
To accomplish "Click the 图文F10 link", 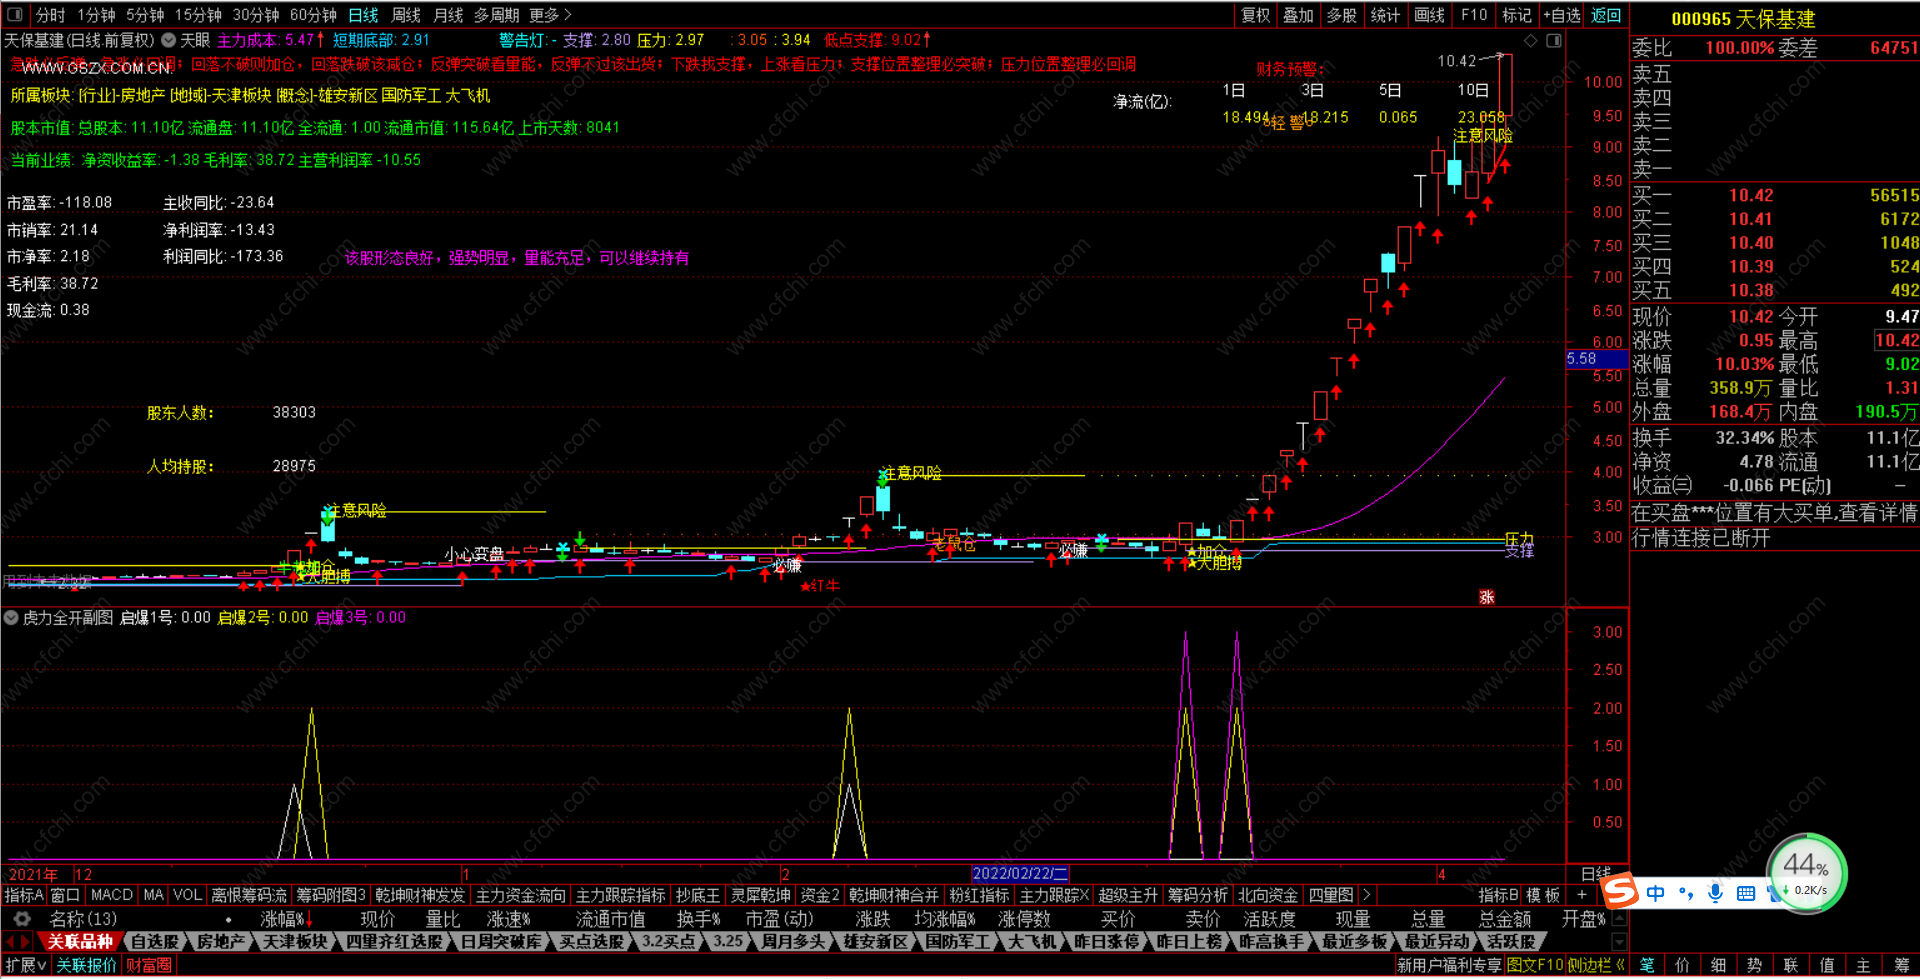I will [1535, 965].
